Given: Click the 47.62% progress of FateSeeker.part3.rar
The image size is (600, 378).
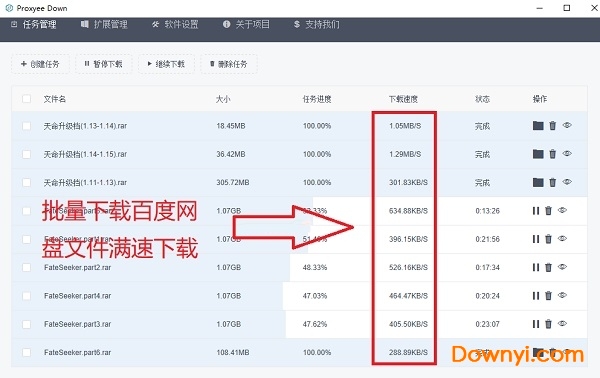Looking at the screenshot, I should pyautogui.click(x=315, y=324).
